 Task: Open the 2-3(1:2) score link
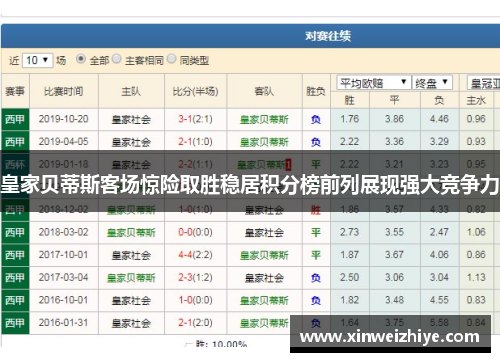(195, 277)
